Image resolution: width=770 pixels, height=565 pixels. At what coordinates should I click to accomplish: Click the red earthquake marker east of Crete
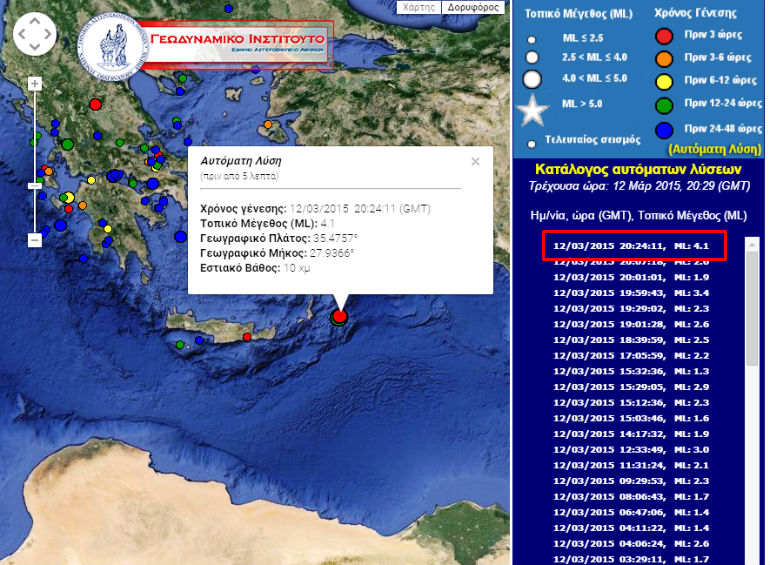[x=340, y=316]
